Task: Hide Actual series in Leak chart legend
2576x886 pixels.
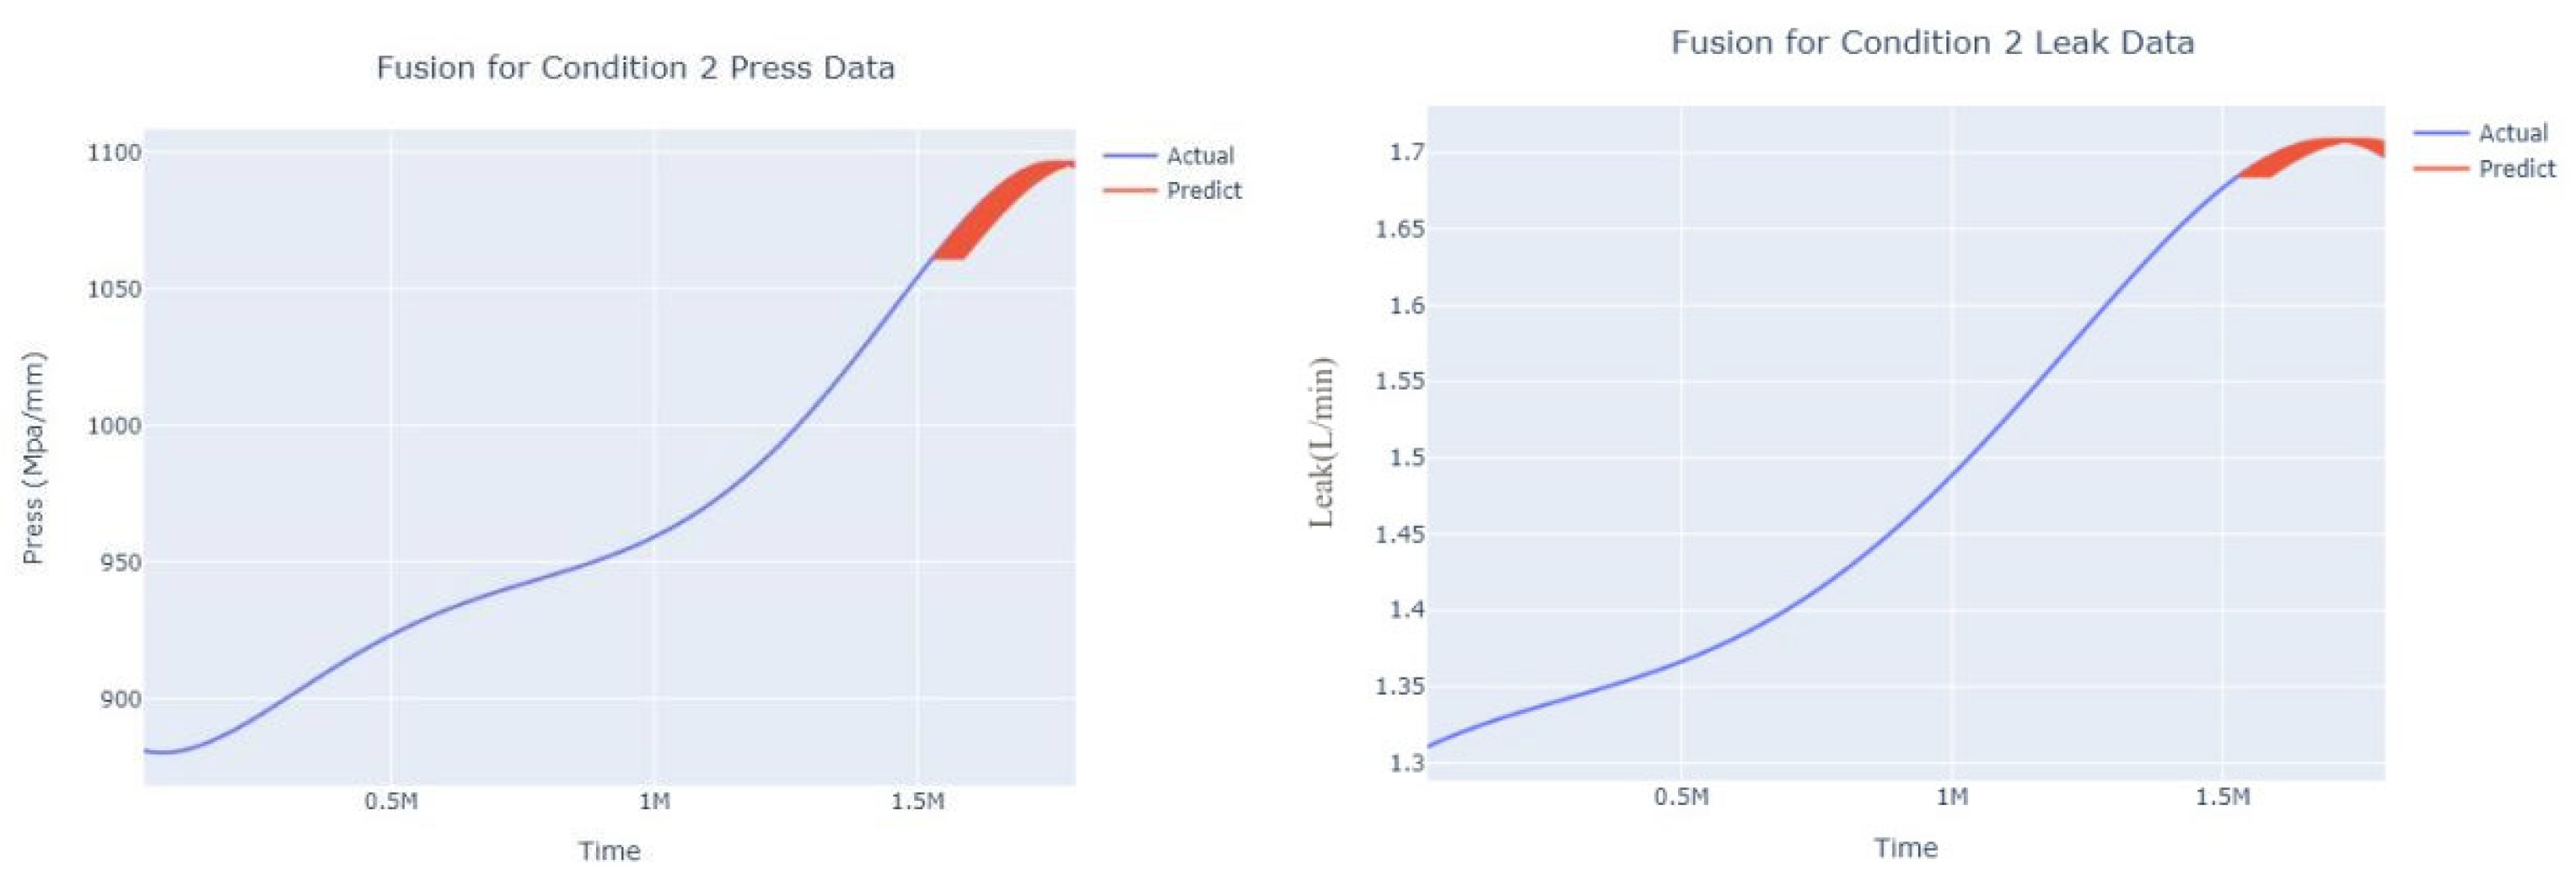Action: point(2512,133)
